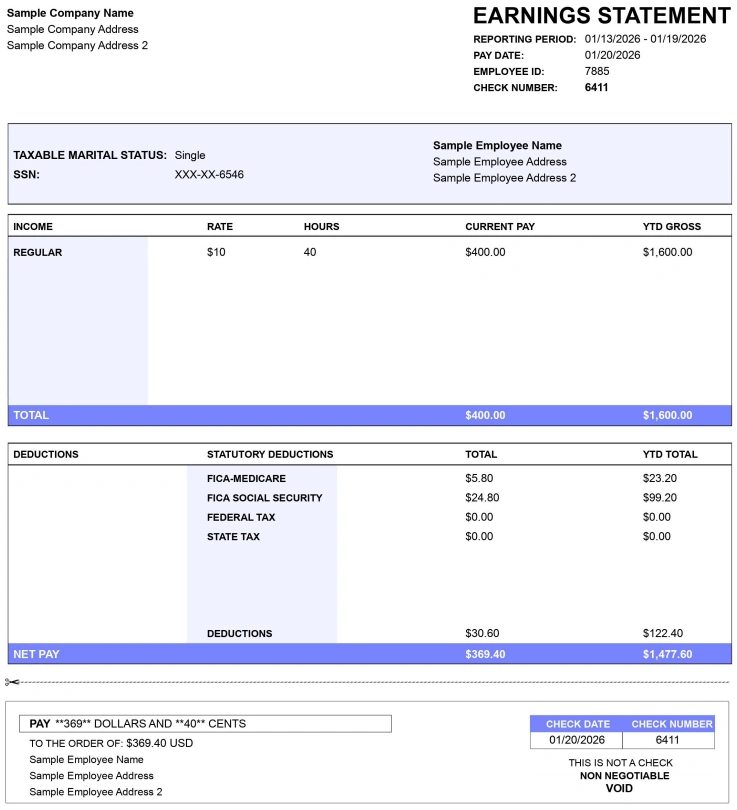Screen dimensions: 737x810
Task: Click the reporting period date range
Action: (x=645, y=39)
